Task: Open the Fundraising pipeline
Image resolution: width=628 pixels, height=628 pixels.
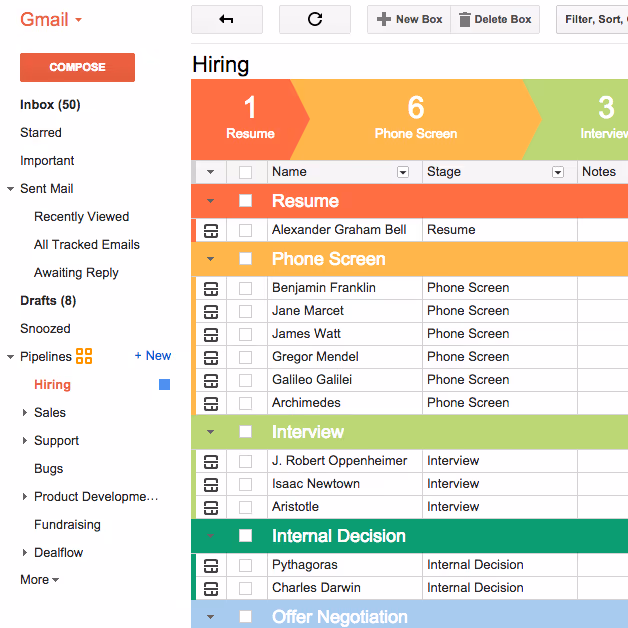Action: [67, 525]
